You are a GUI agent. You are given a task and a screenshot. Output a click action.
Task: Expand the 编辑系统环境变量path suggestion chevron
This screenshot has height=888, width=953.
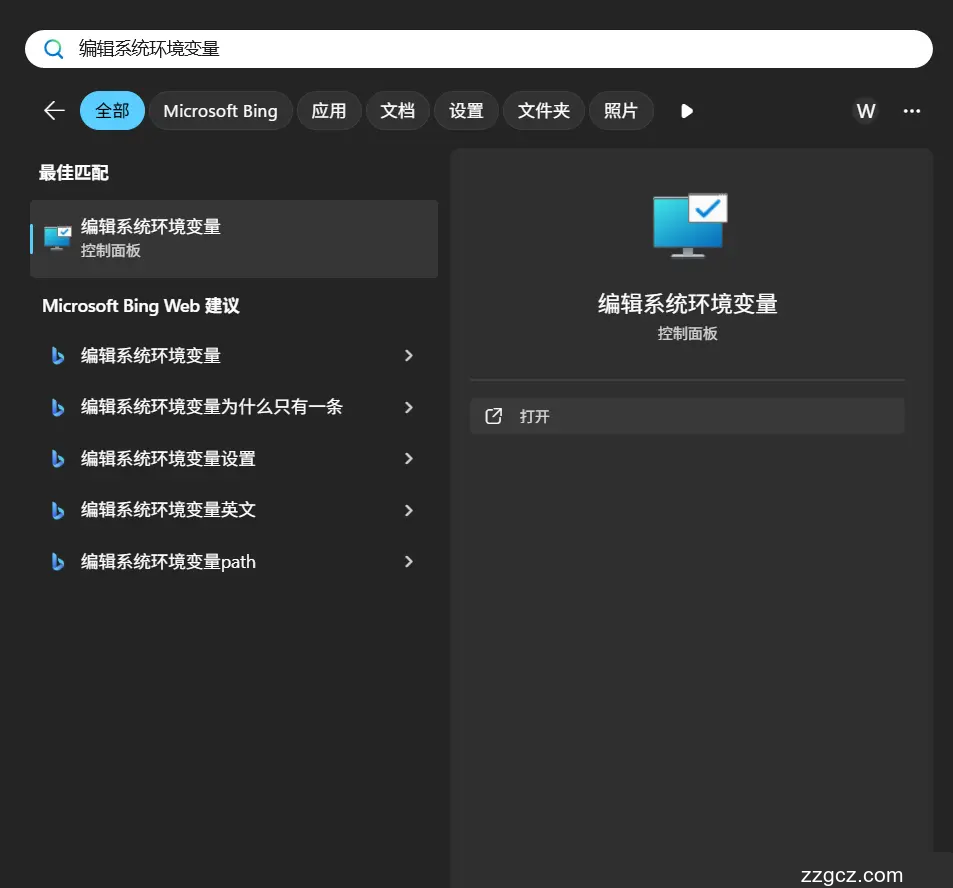click(408, 561)
